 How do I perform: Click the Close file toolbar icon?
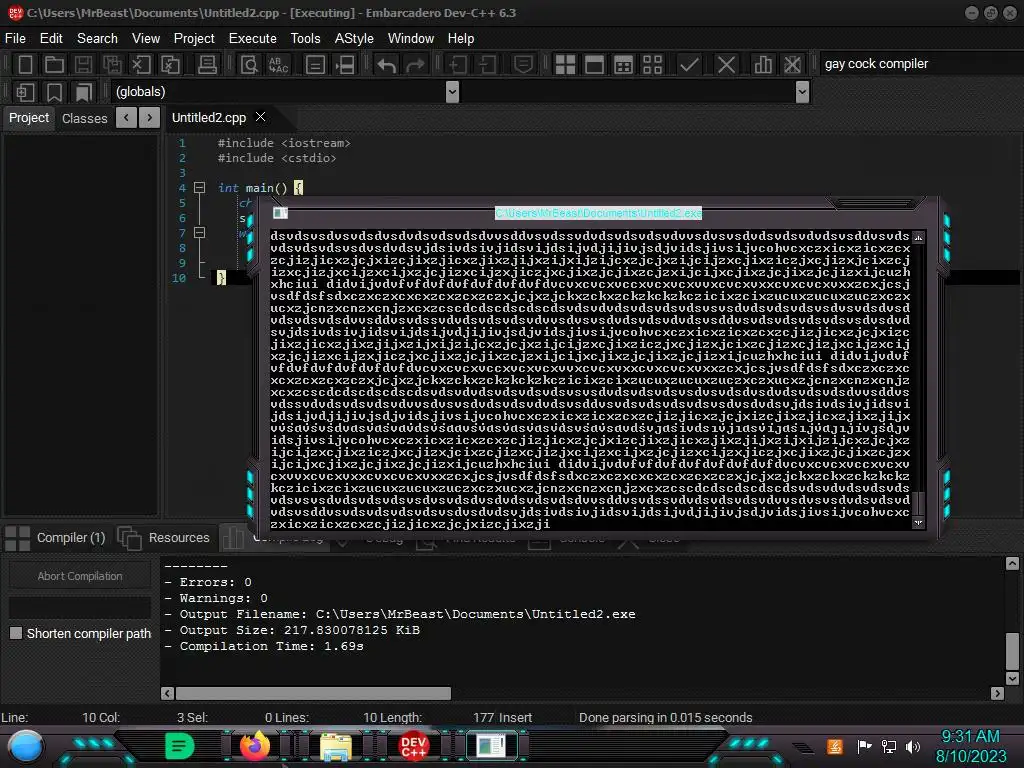point(141,65)
